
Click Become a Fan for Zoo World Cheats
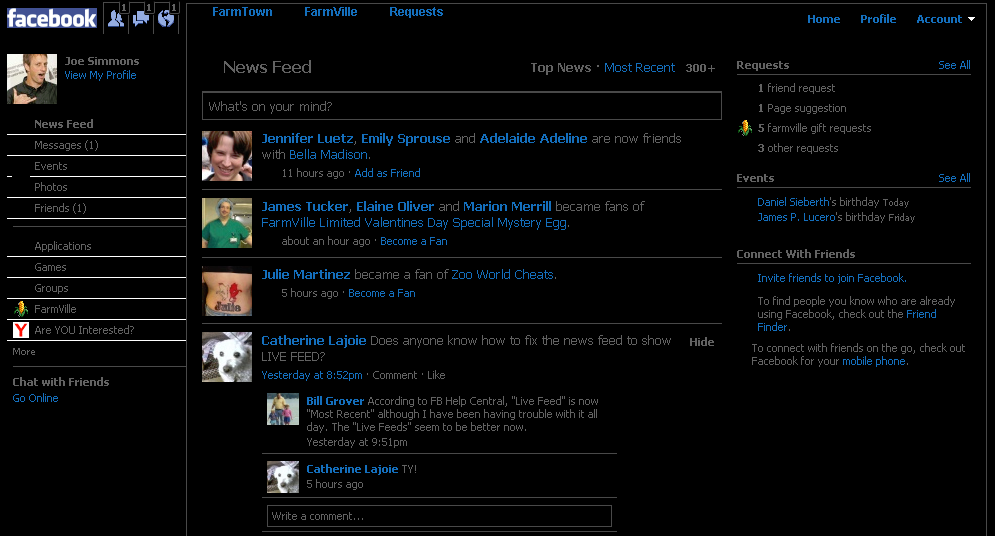tap(381, 293)
